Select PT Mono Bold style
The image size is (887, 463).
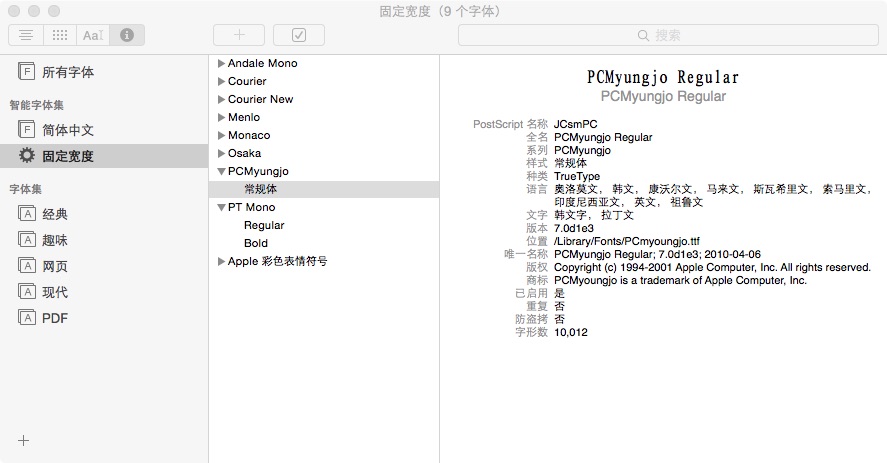(256, 243)
